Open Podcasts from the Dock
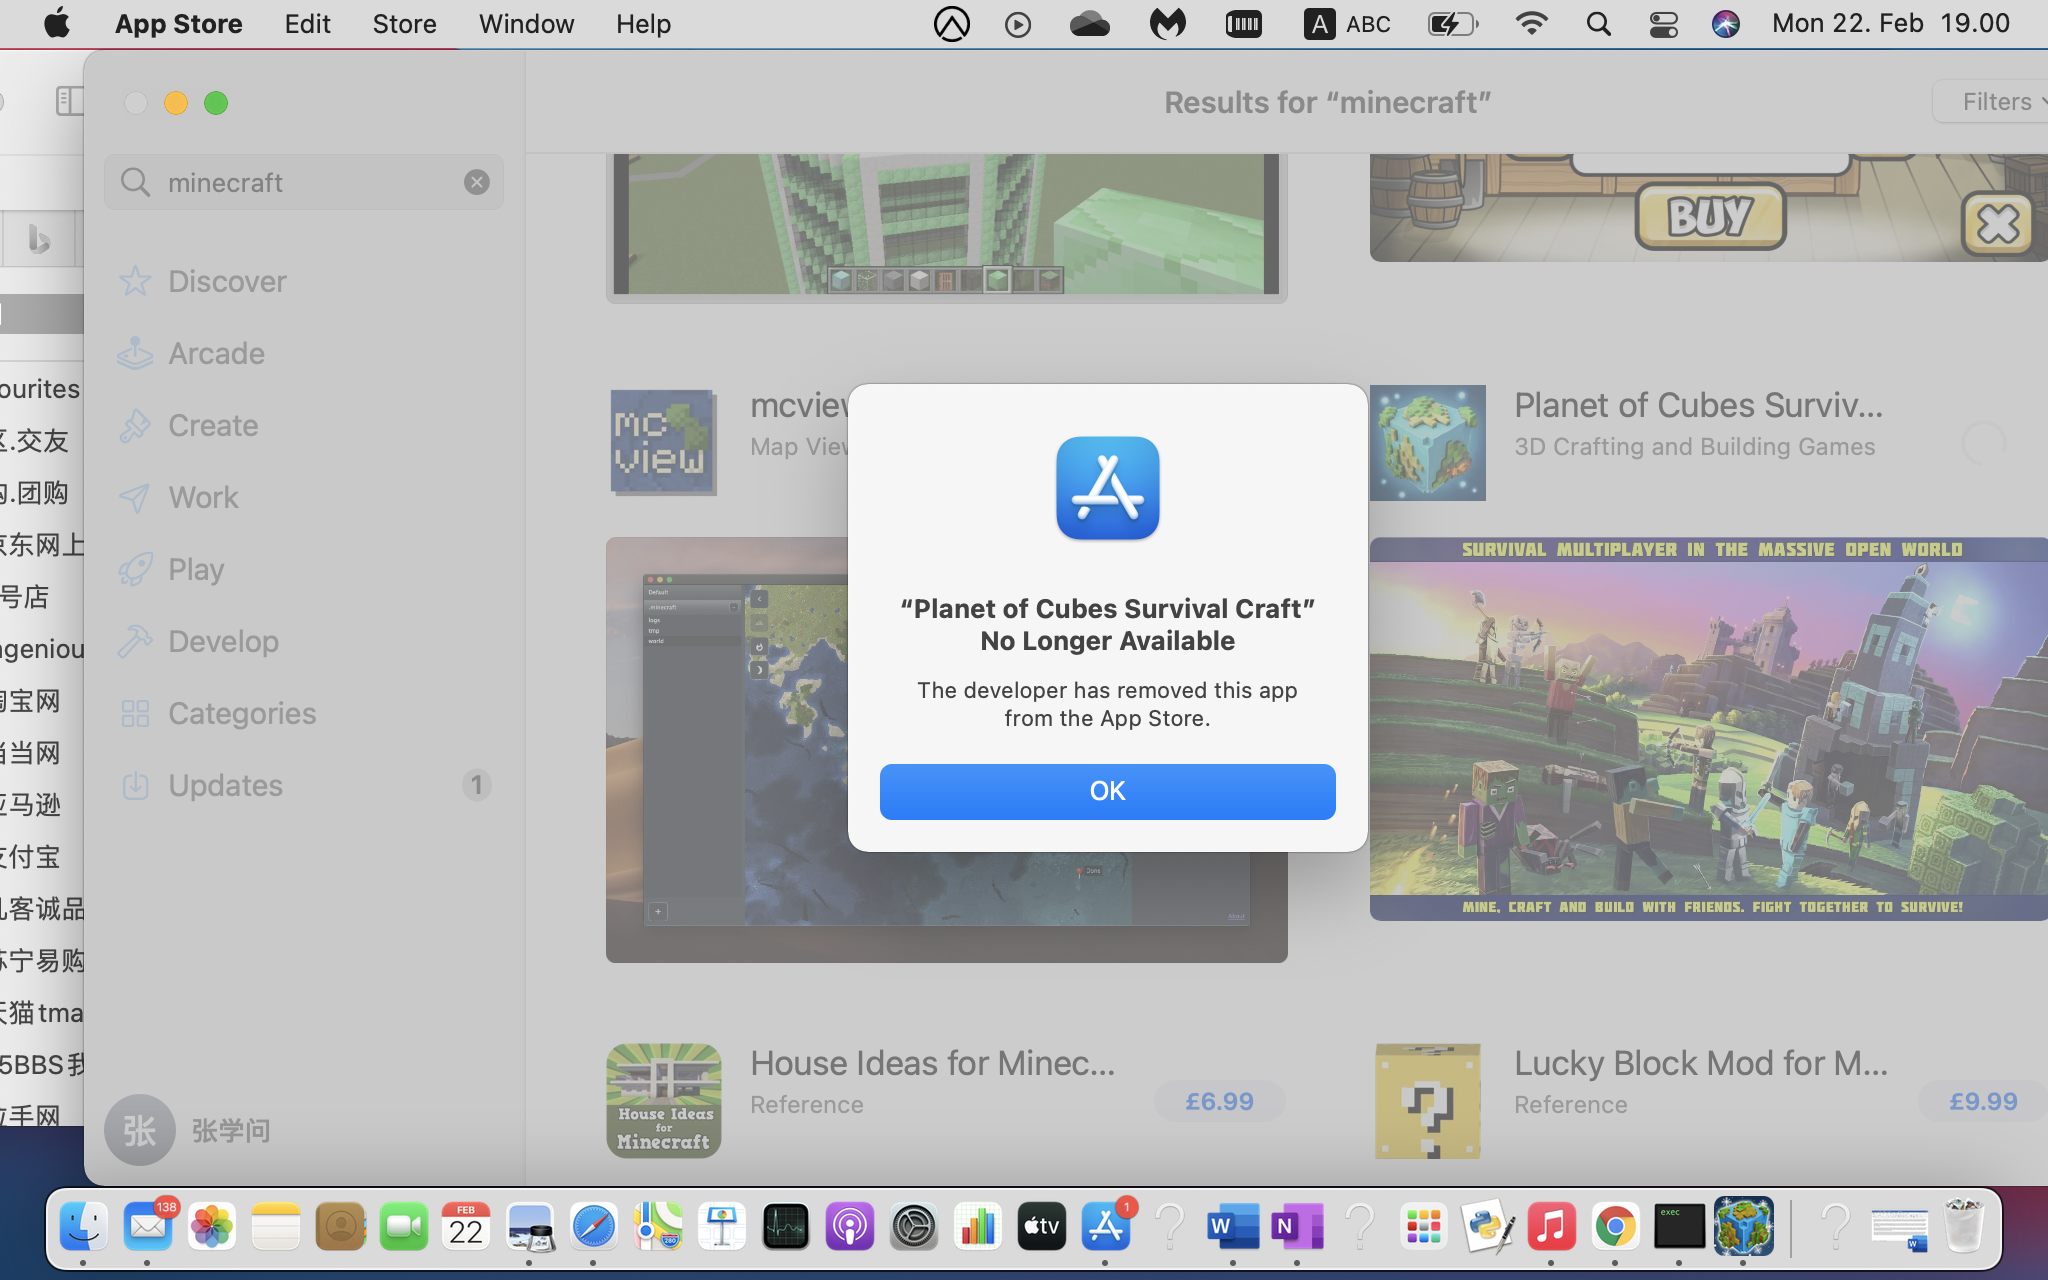This screenshot has height=1280, width=2048. point(850,1226)
